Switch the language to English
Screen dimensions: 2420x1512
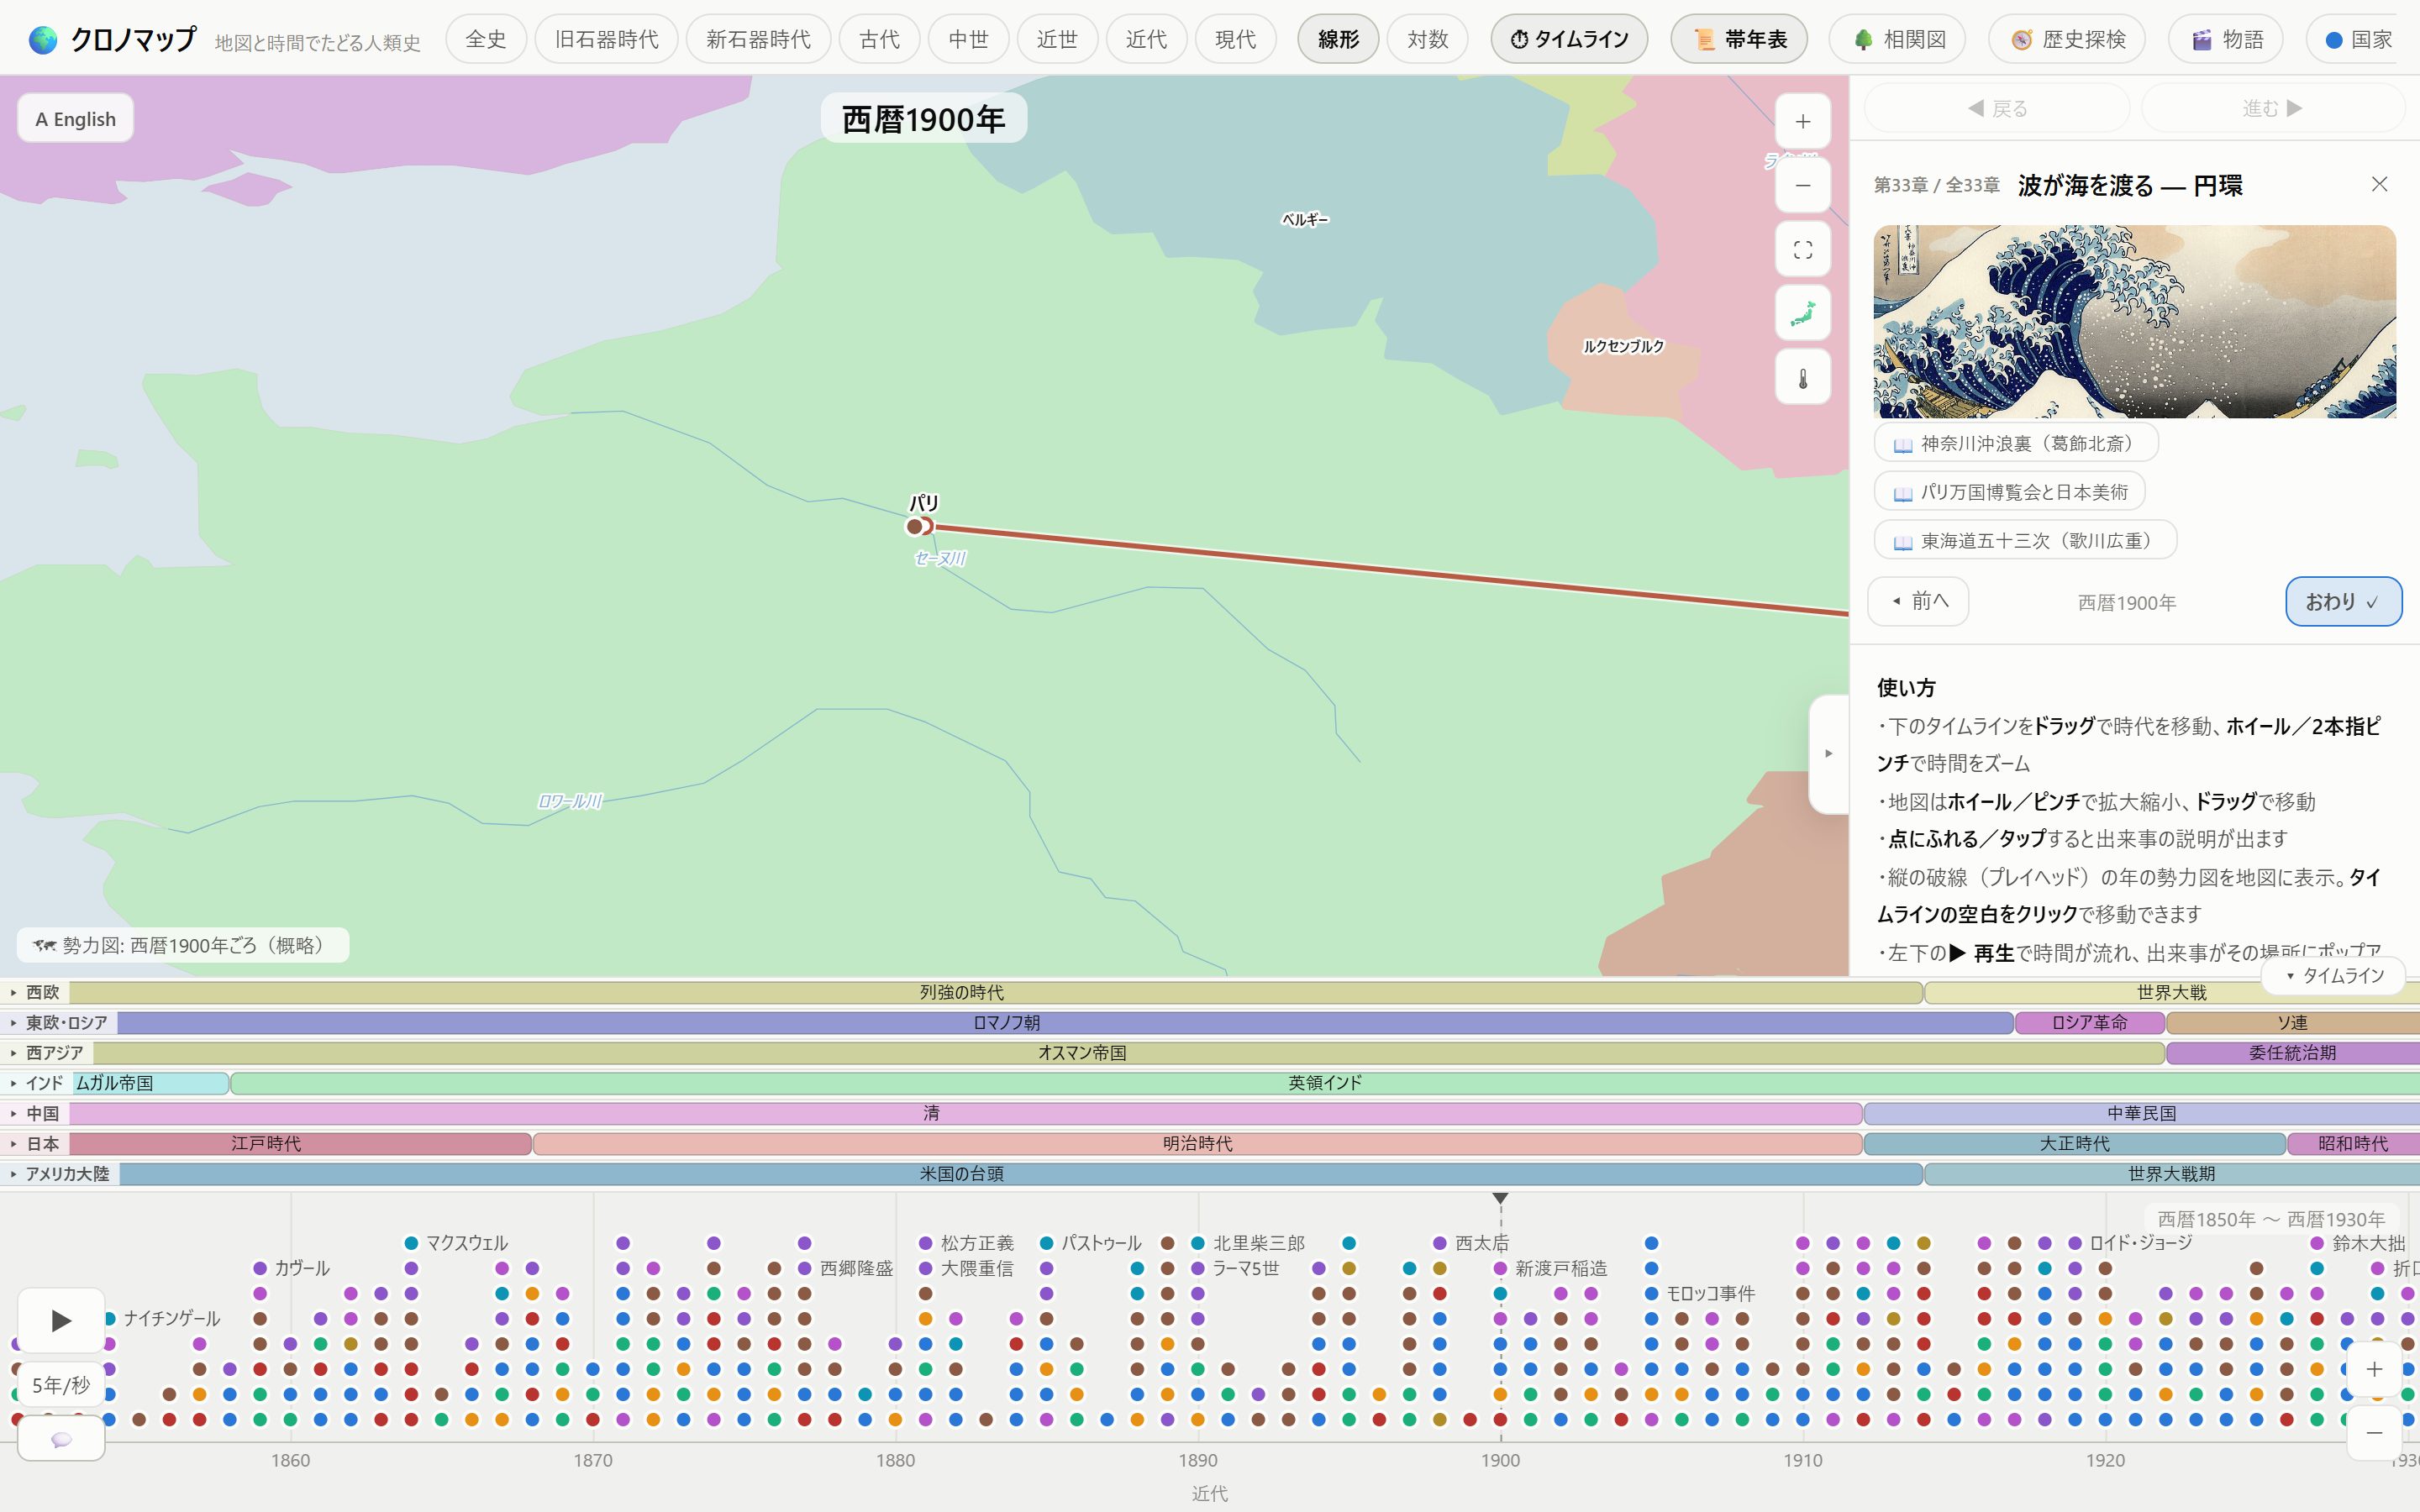pyautogui.click(x=76, y=119)
